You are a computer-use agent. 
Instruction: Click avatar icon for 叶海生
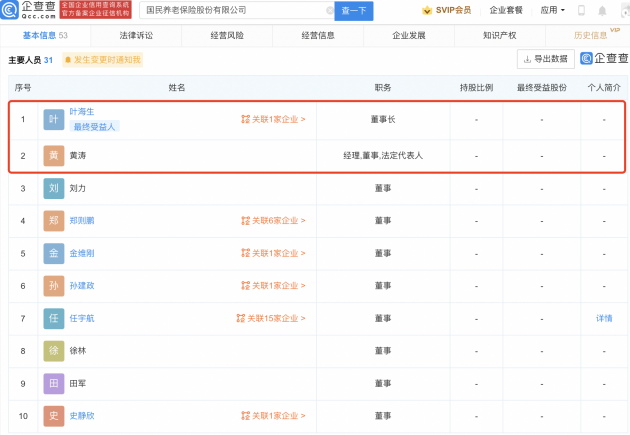coord(54,119)
